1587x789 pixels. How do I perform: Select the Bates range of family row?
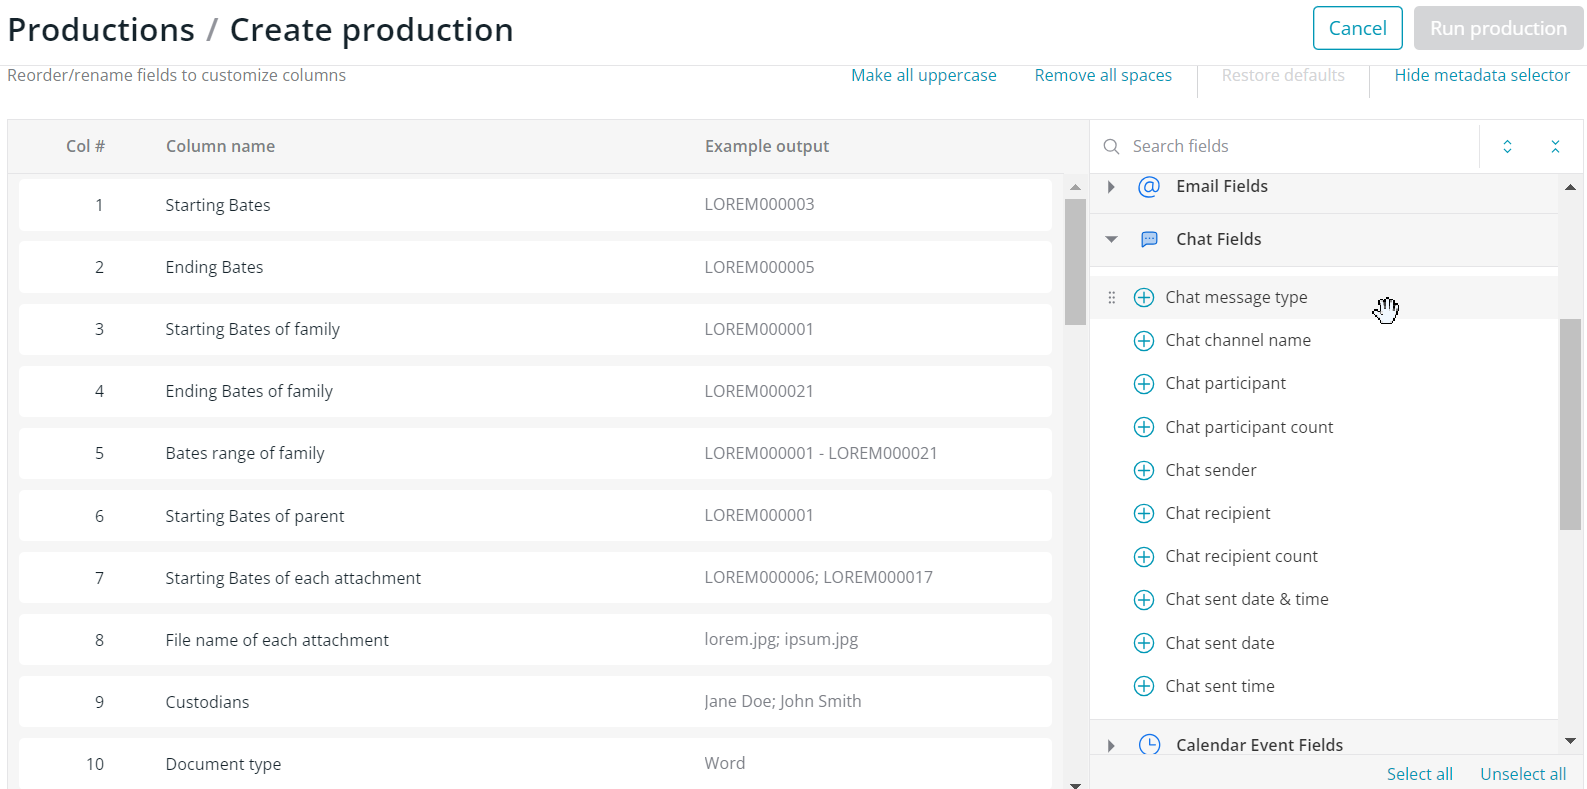coord(535,453)
